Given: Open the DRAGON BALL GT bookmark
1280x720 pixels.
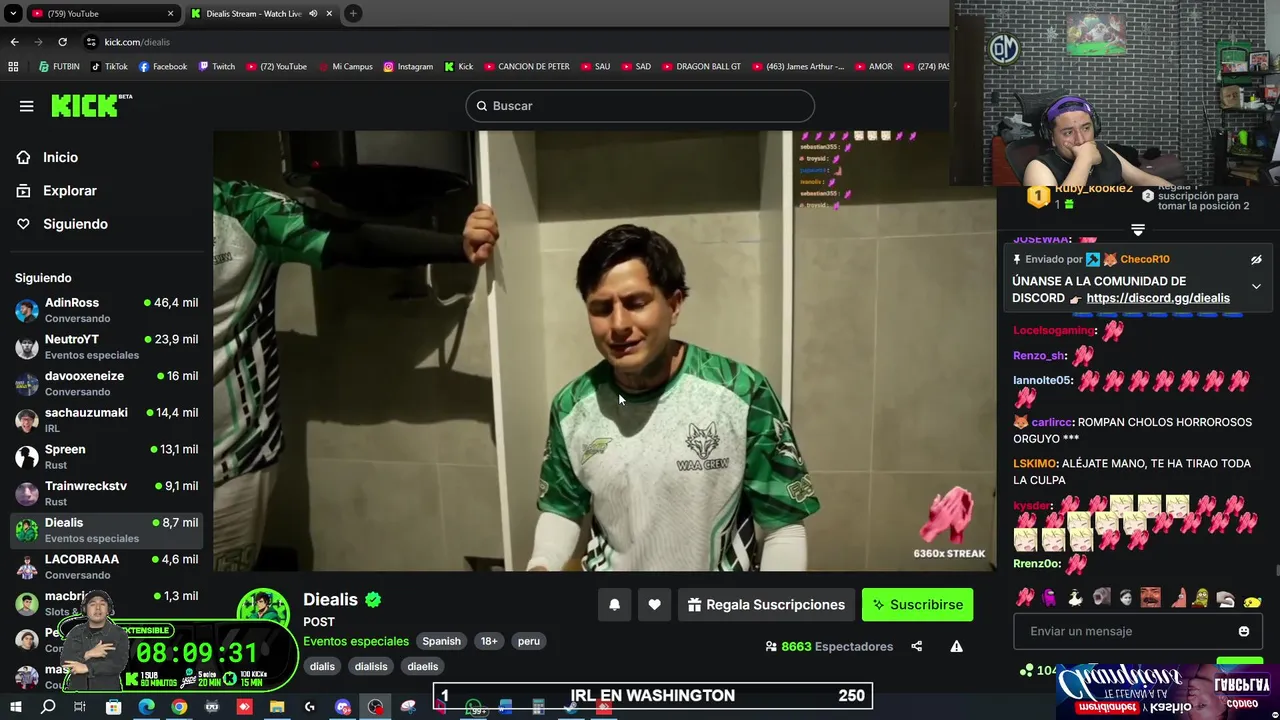Looking at the screenshot, I should 700,67.
